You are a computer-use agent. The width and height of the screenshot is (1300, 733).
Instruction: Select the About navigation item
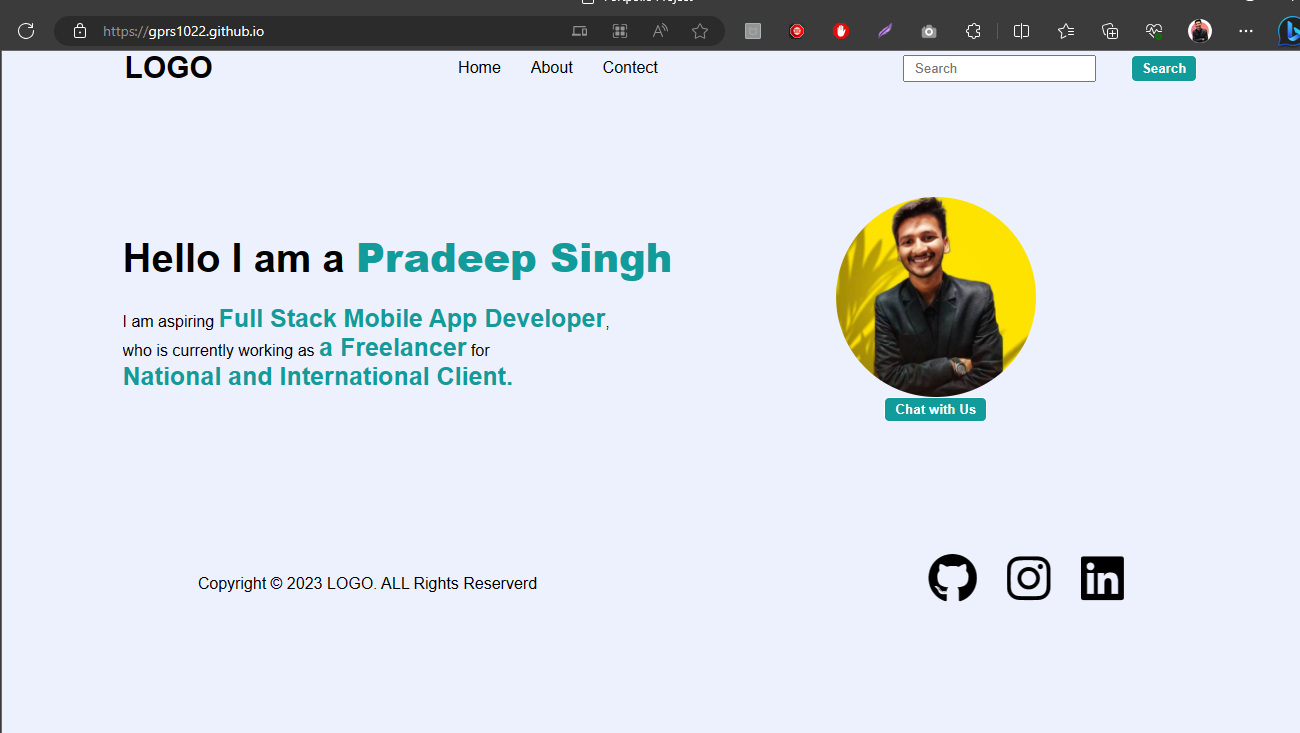coord(551,67)
